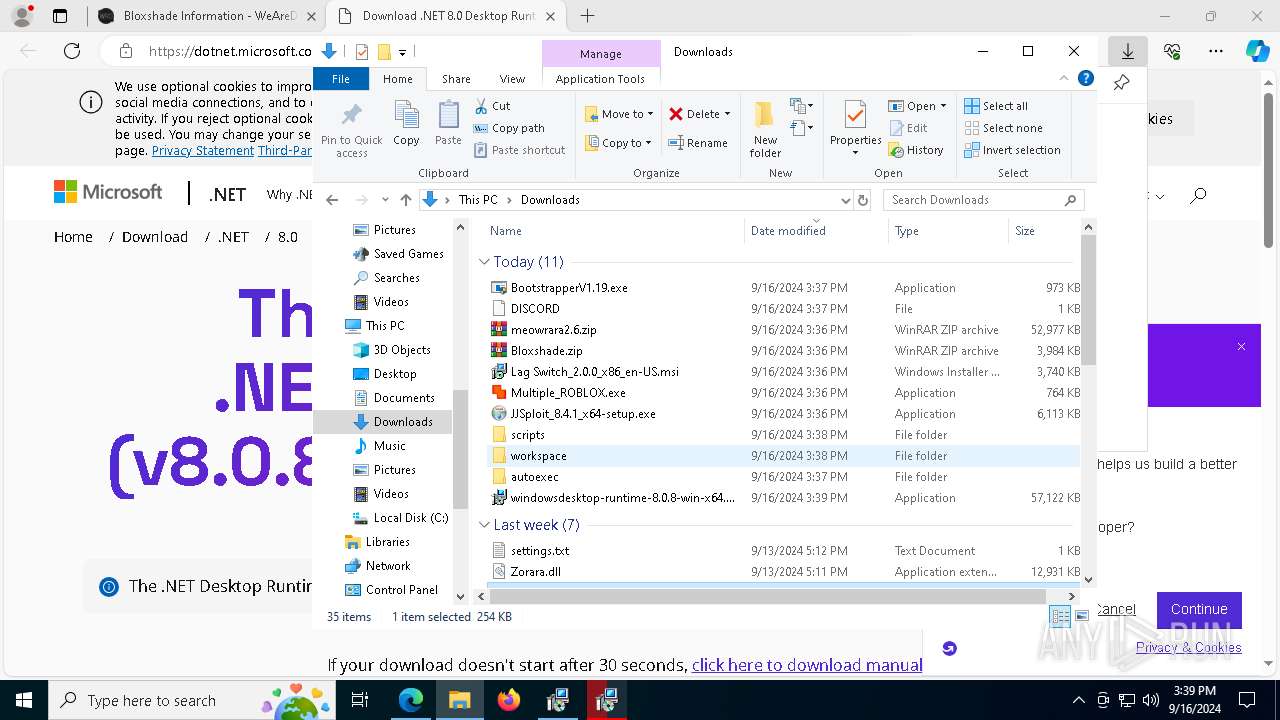Click the Continue button on webpage
1280x720 pixels.
pyautogui.click(x=1199, y=609)
